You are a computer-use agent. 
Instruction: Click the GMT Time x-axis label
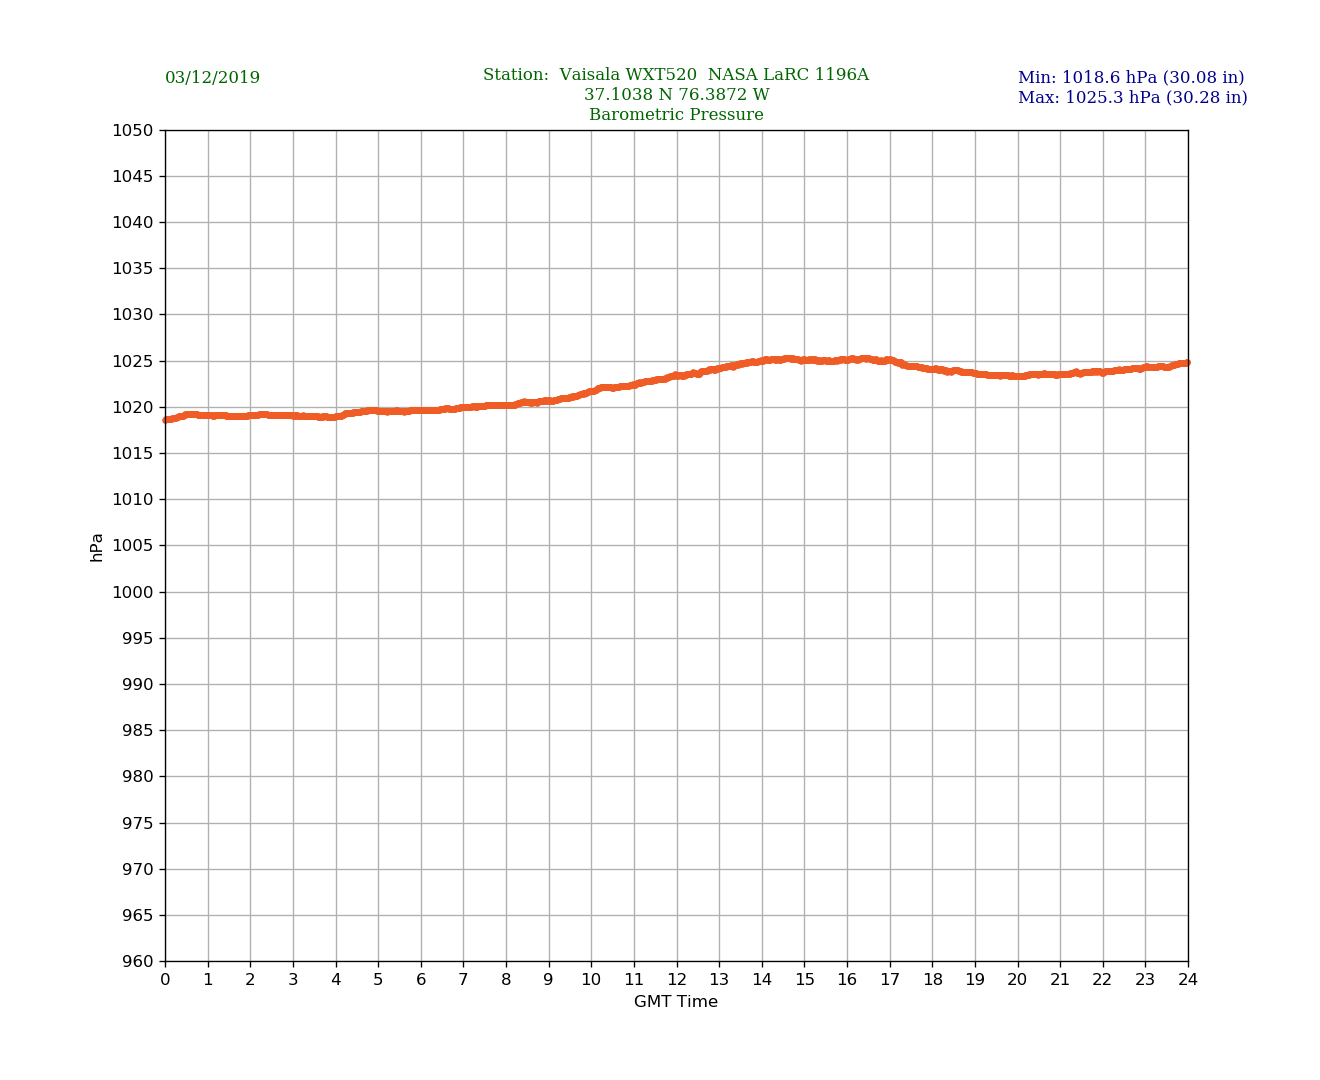pos(675,1002)
